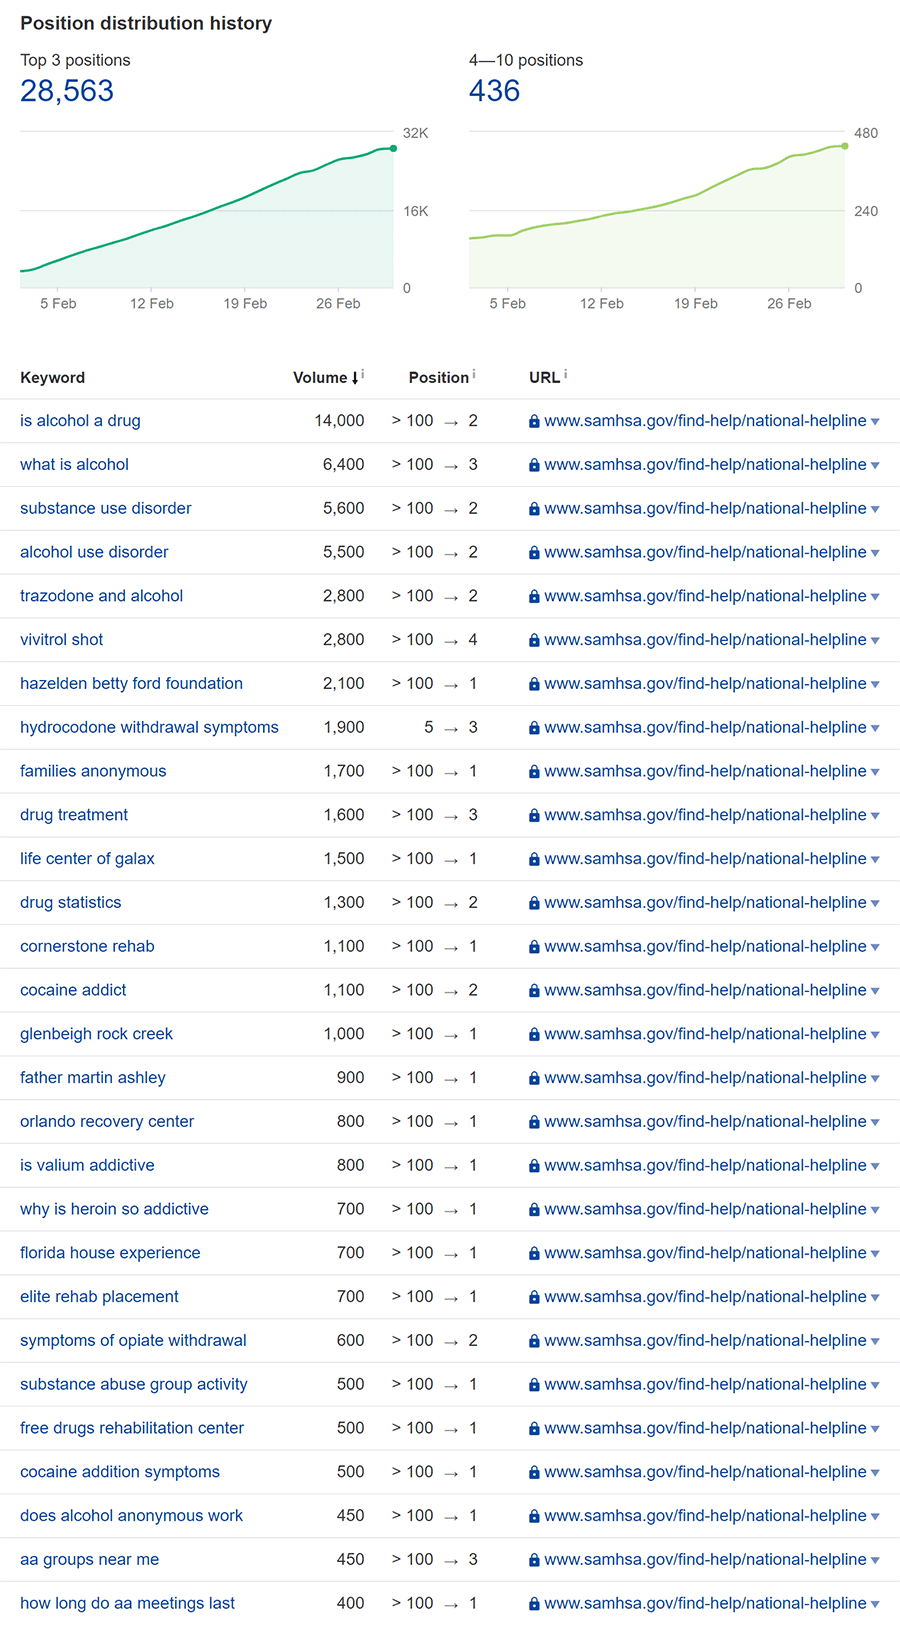900x1643 pixels.
Task: Click info icon next to URL header
Action: click(x=566, y=375)
